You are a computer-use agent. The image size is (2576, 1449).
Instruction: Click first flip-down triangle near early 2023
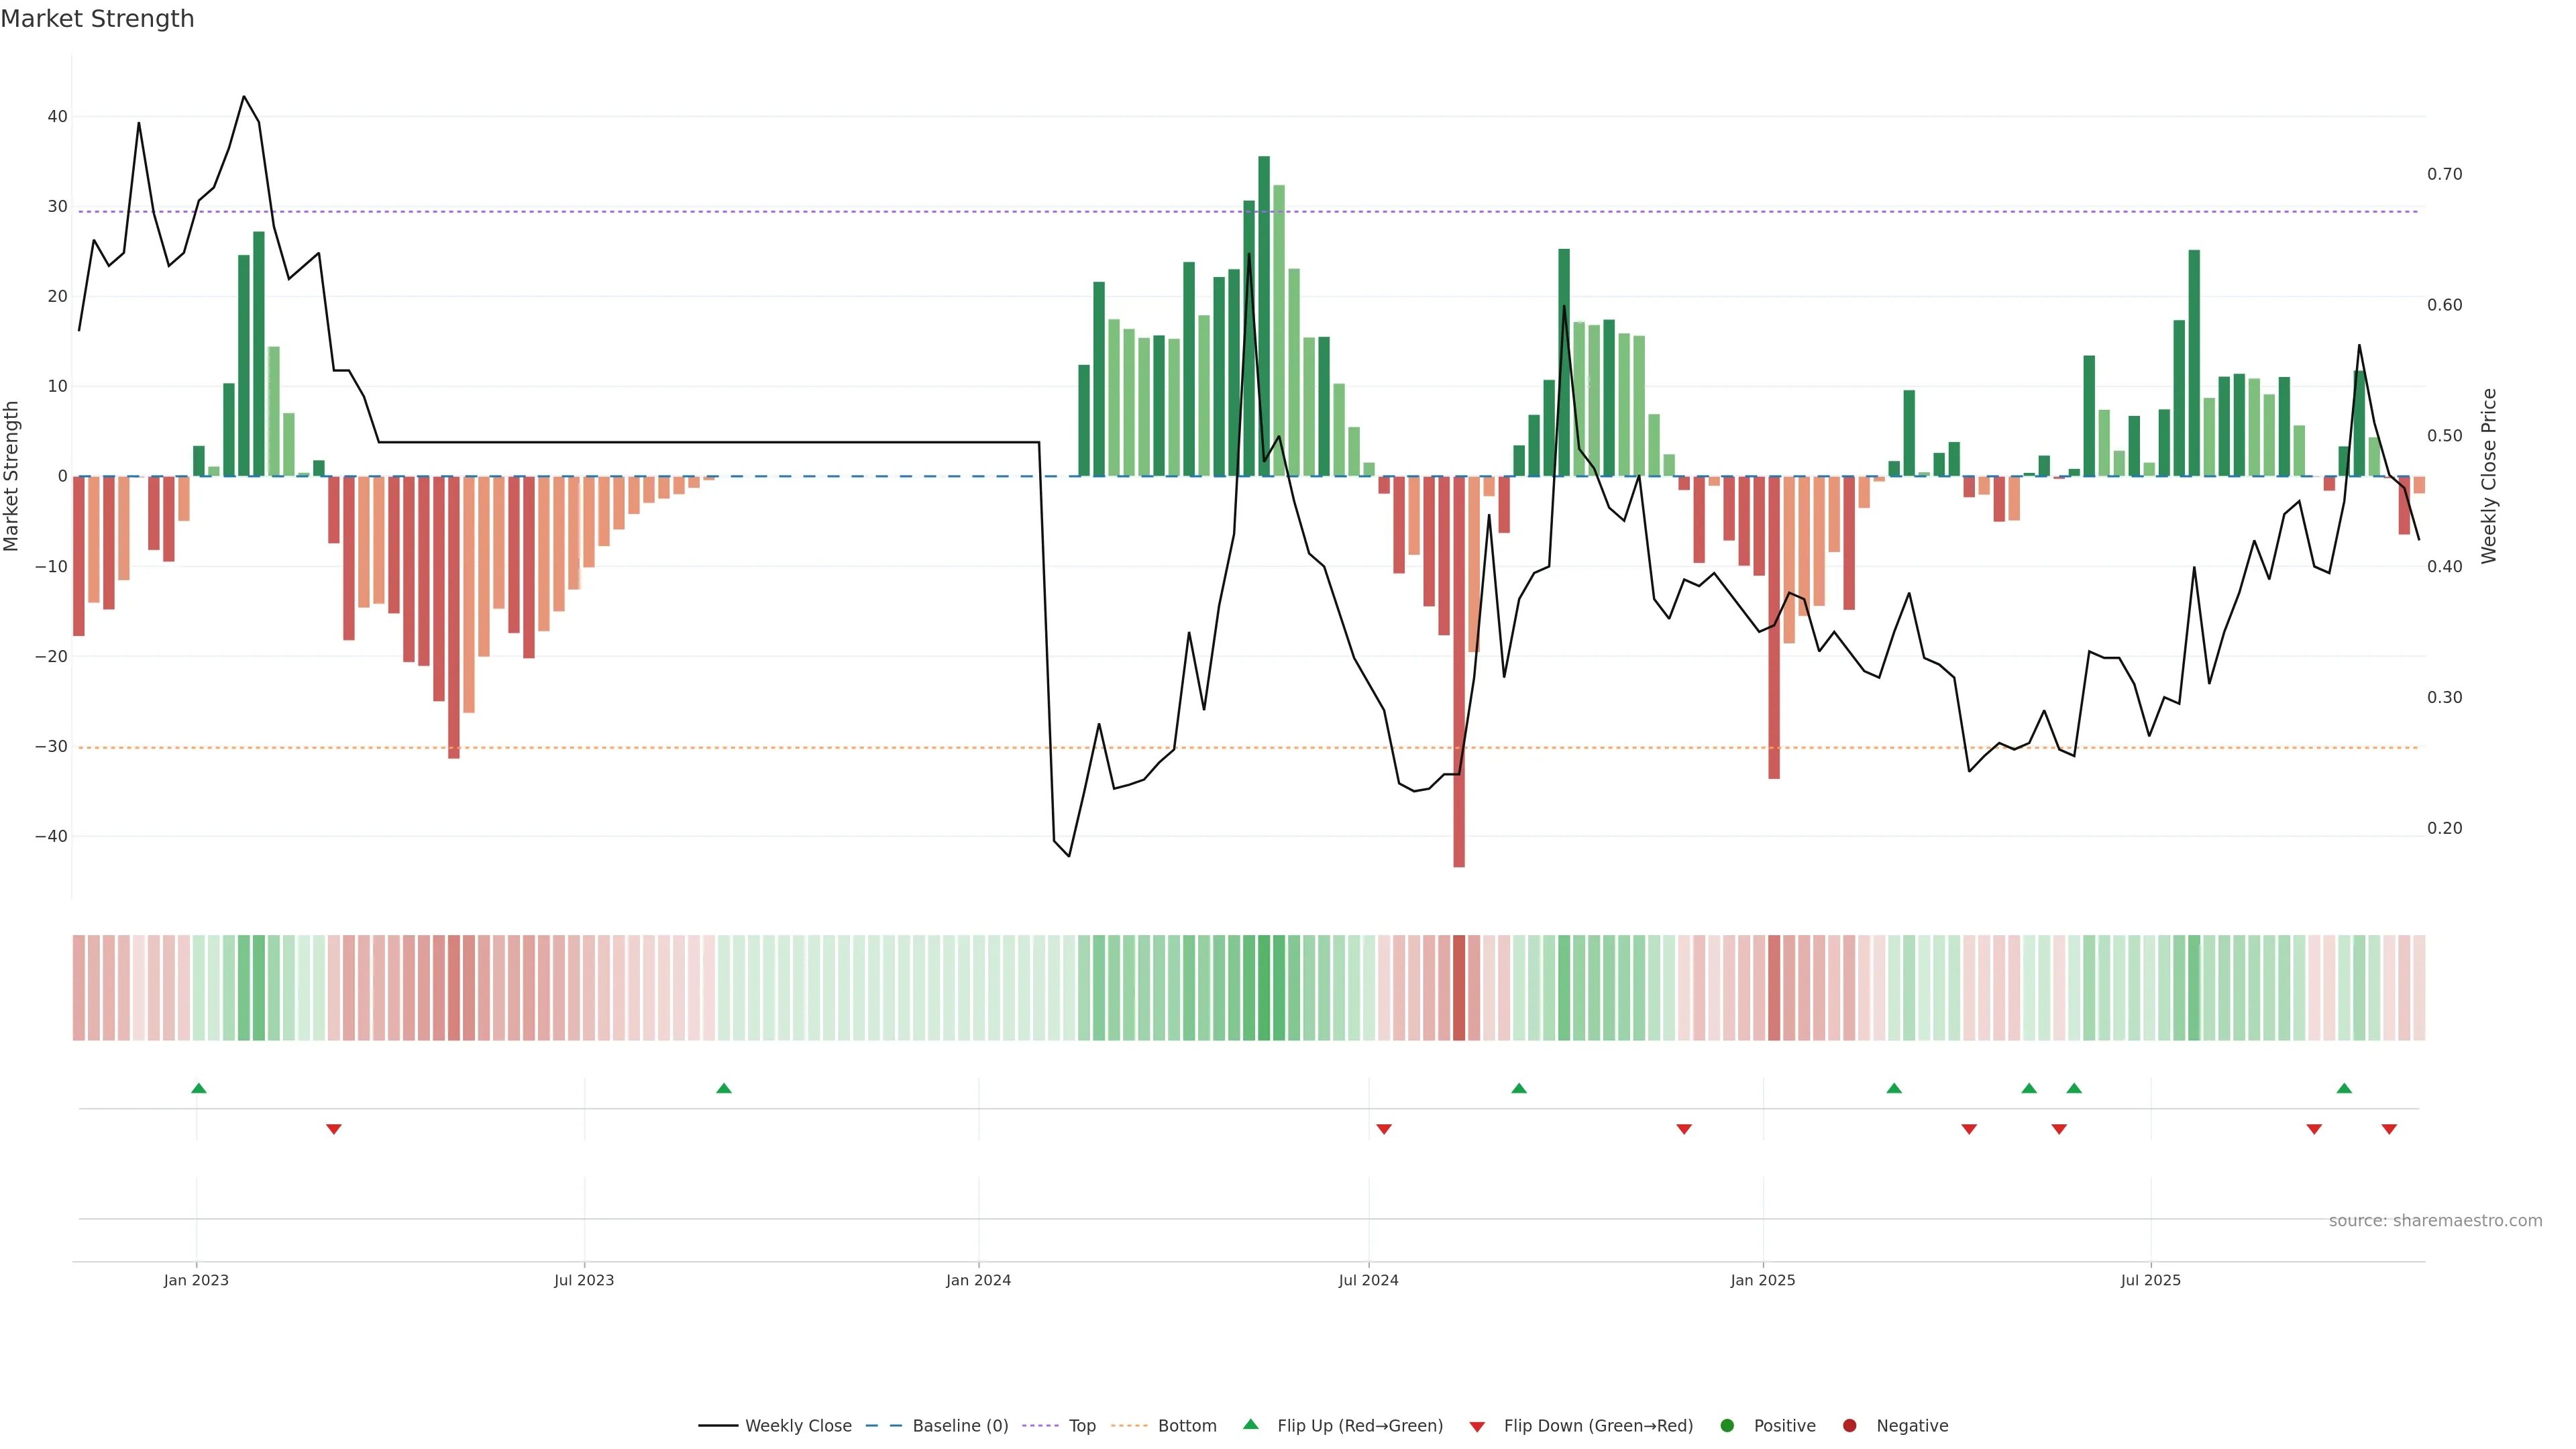tap(334, 1129)
